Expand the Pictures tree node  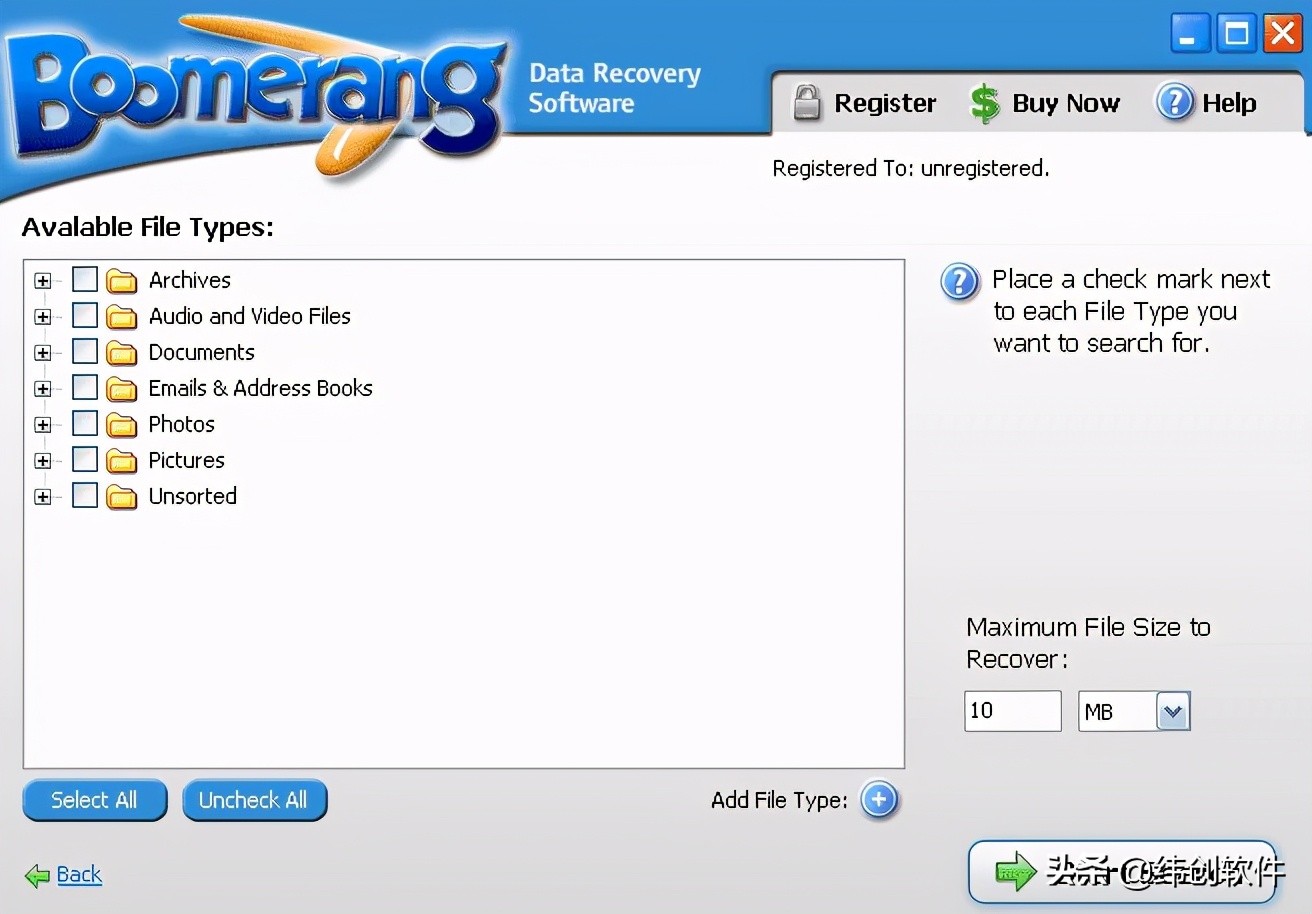(x=42, y=461)
